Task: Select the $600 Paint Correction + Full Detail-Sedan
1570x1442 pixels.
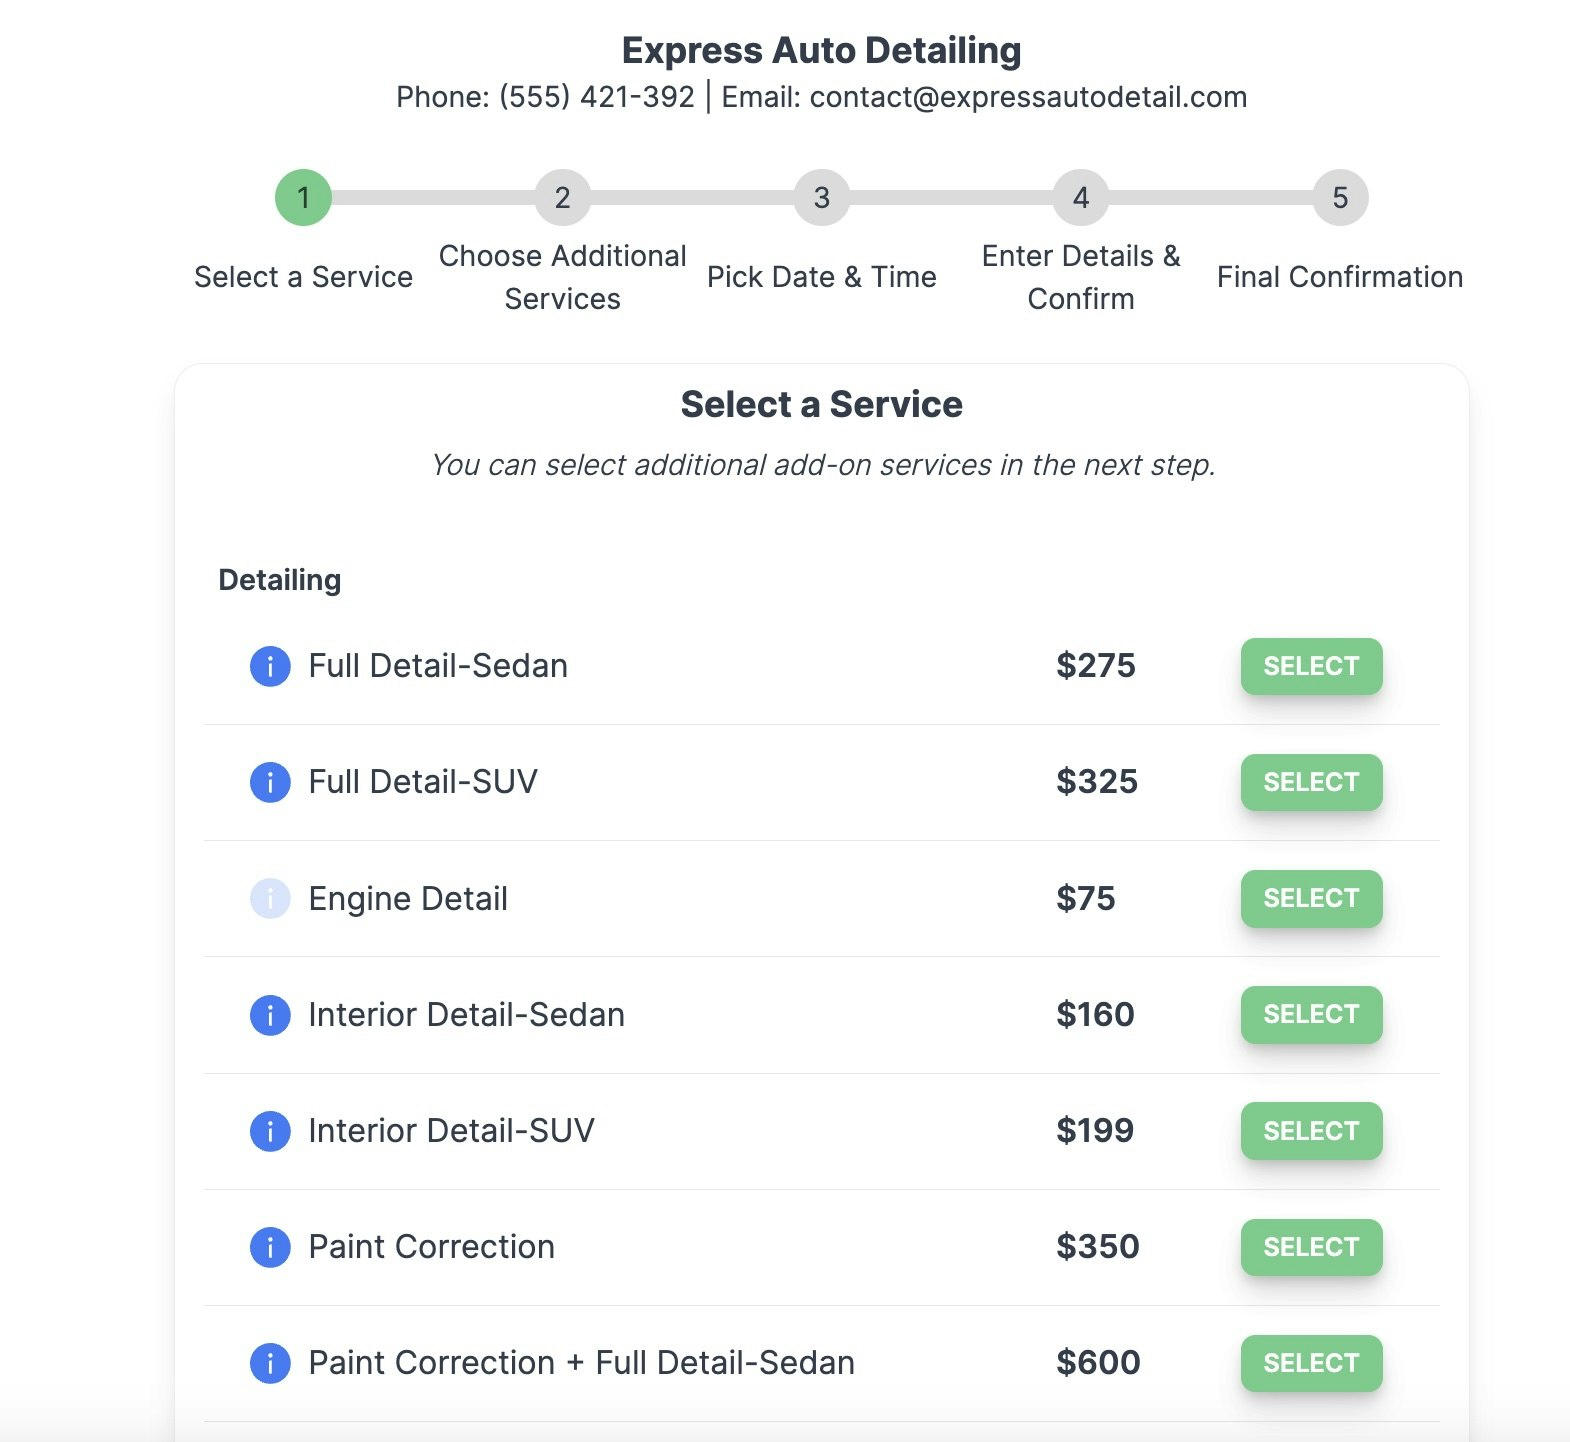Action: pos(1311,1363)
